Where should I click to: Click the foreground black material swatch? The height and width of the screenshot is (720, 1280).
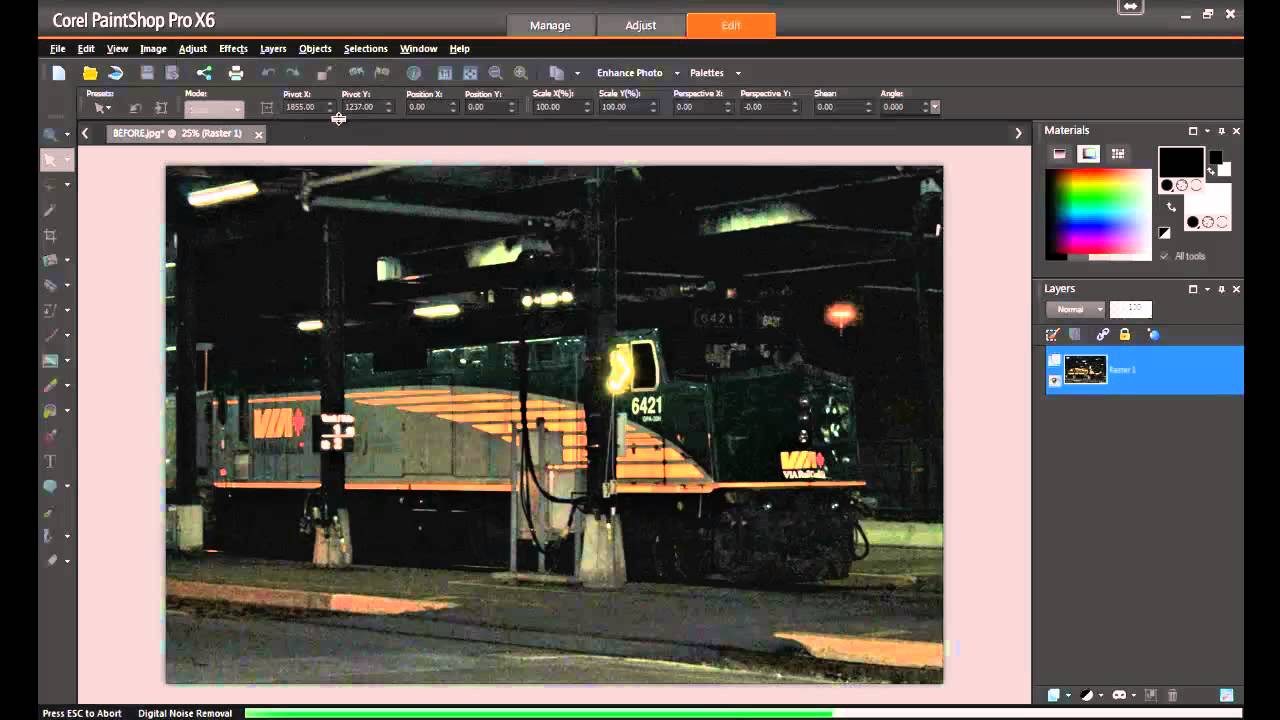pos(1181,163)
